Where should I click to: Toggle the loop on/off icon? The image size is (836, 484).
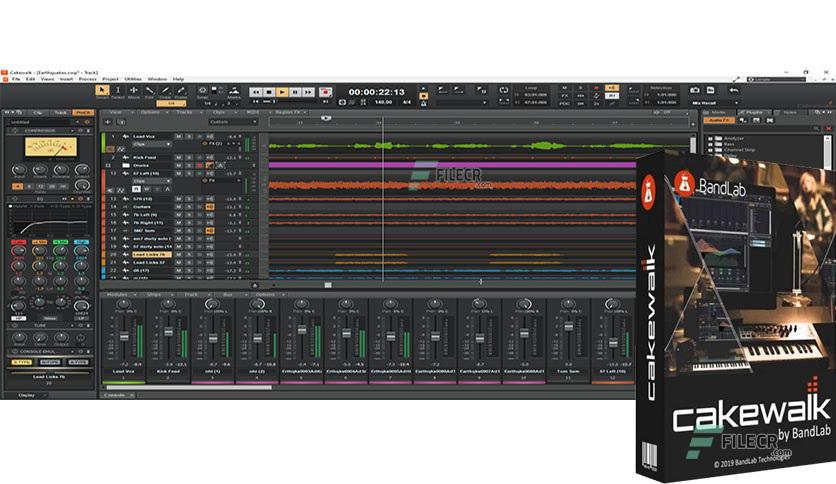(503, 90)
